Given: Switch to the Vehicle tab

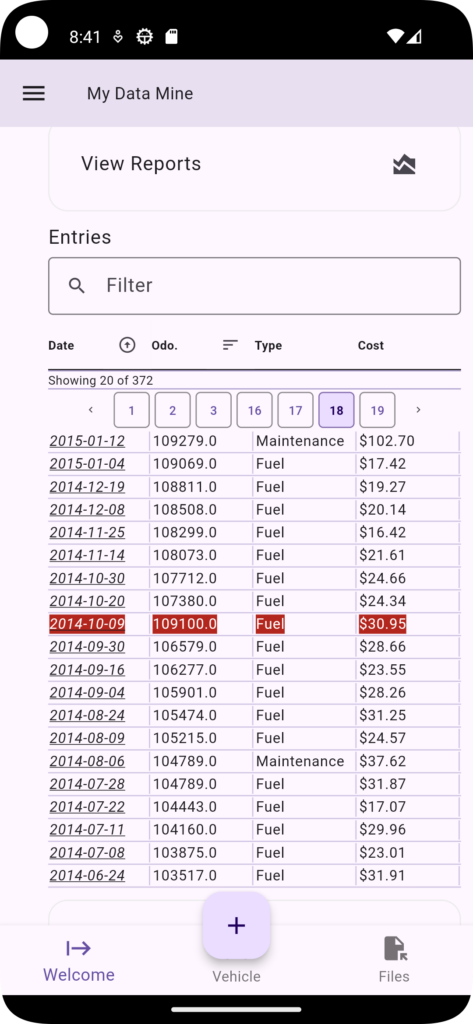Looking at the screenshot, I should [236, 976].
